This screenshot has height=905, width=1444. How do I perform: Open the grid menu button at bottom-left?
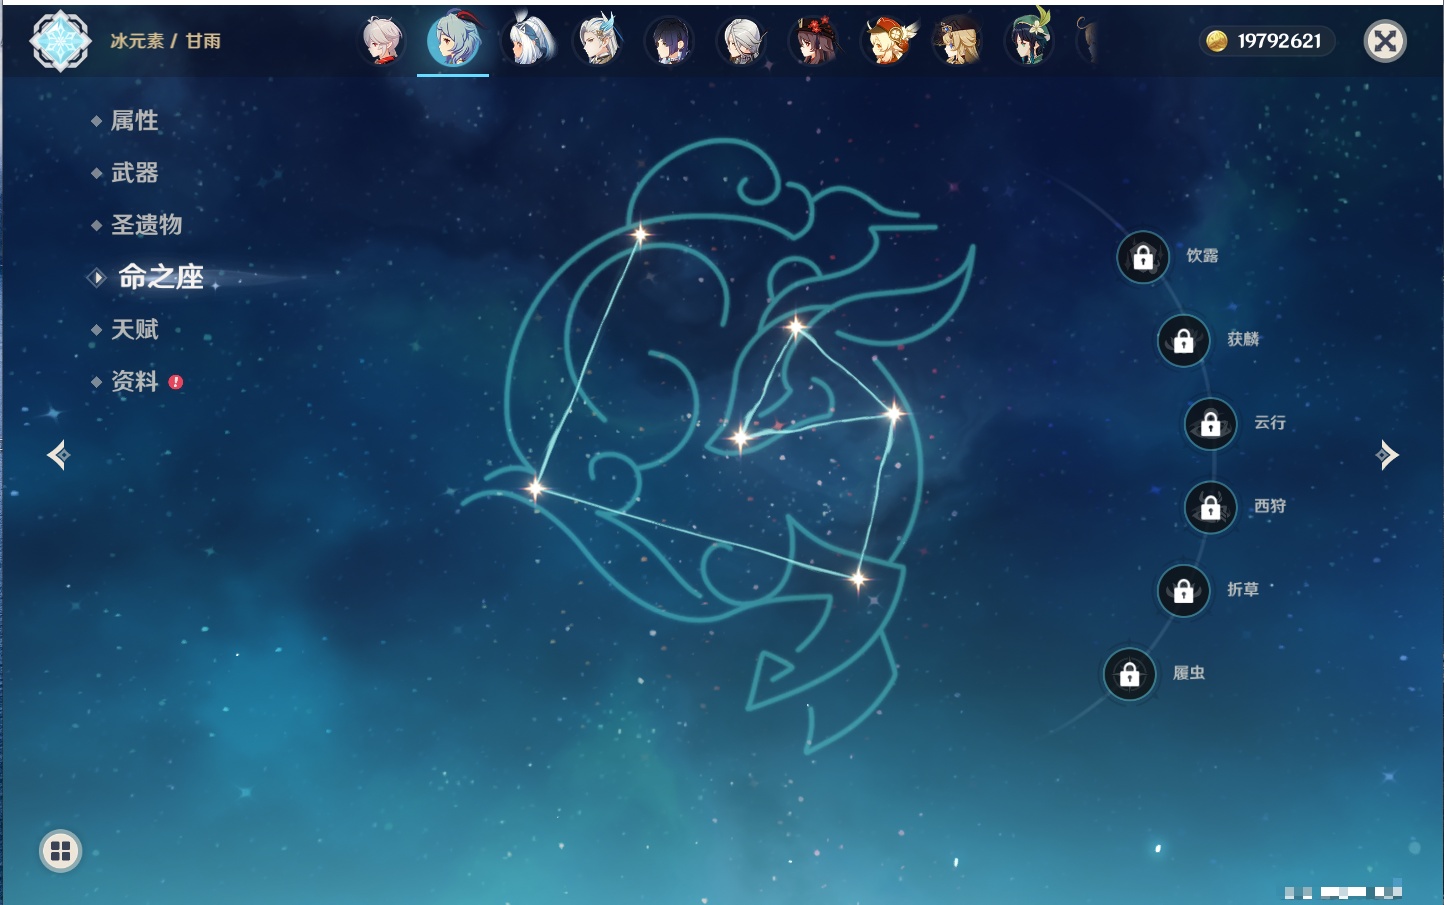point(60,851)
